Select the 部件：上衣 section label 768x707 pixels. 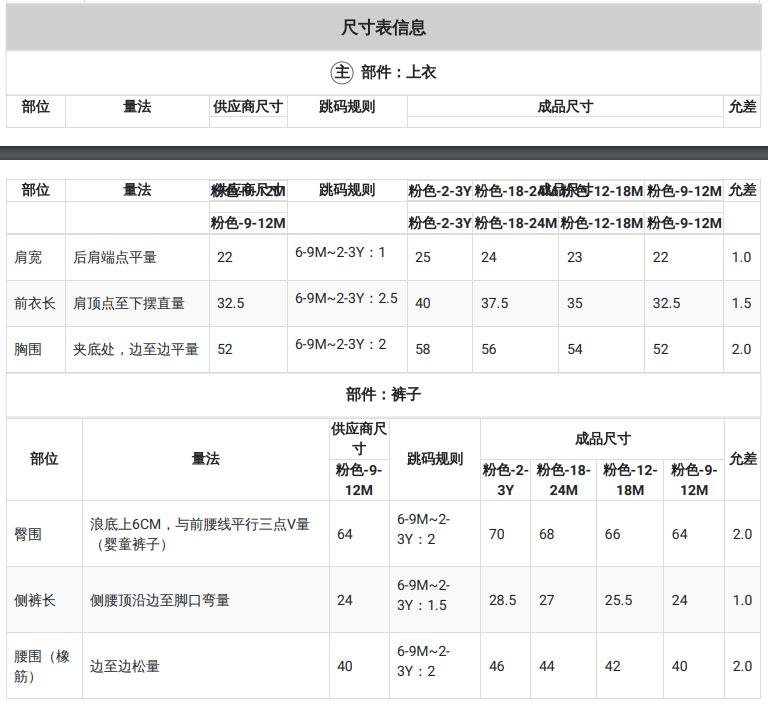pyautogui.click(x=398, y=72)
